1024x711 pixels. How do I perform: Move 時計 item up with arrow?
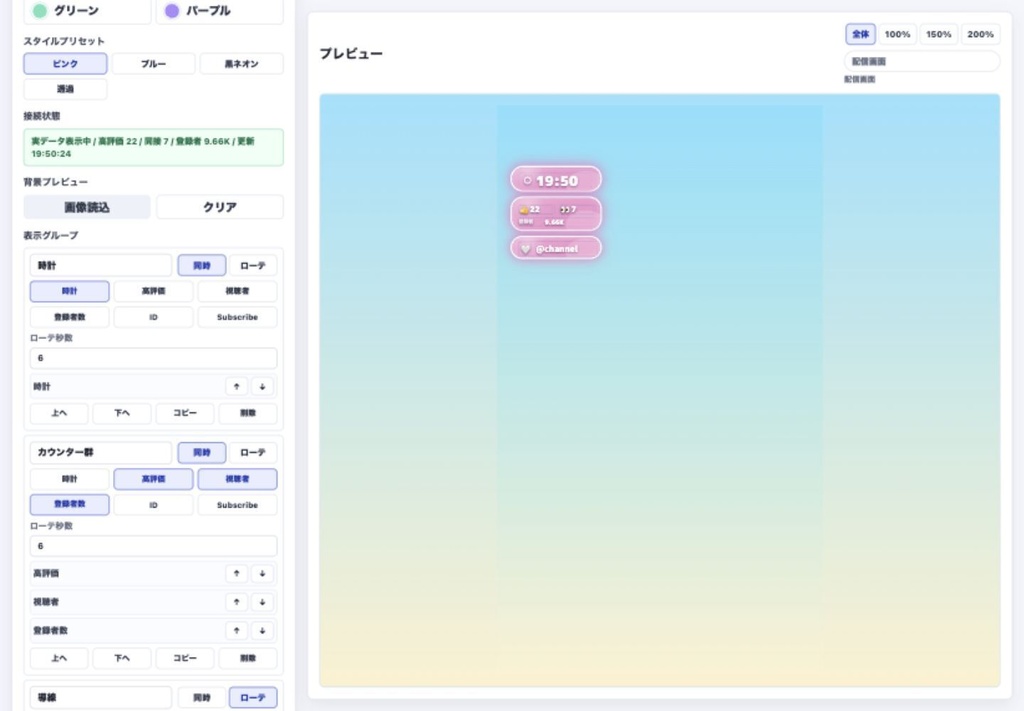[x=236, y=387]
